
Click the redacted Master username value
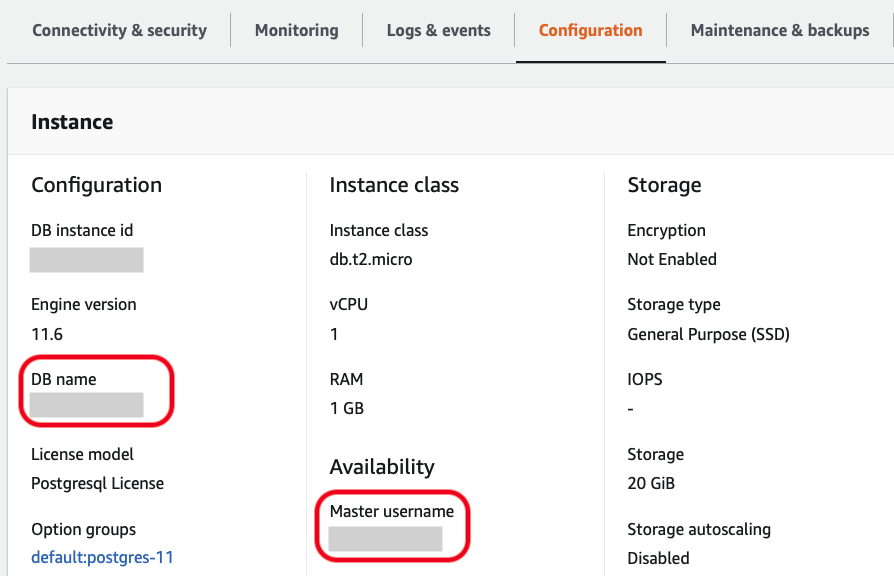click(x=386, y=539)
